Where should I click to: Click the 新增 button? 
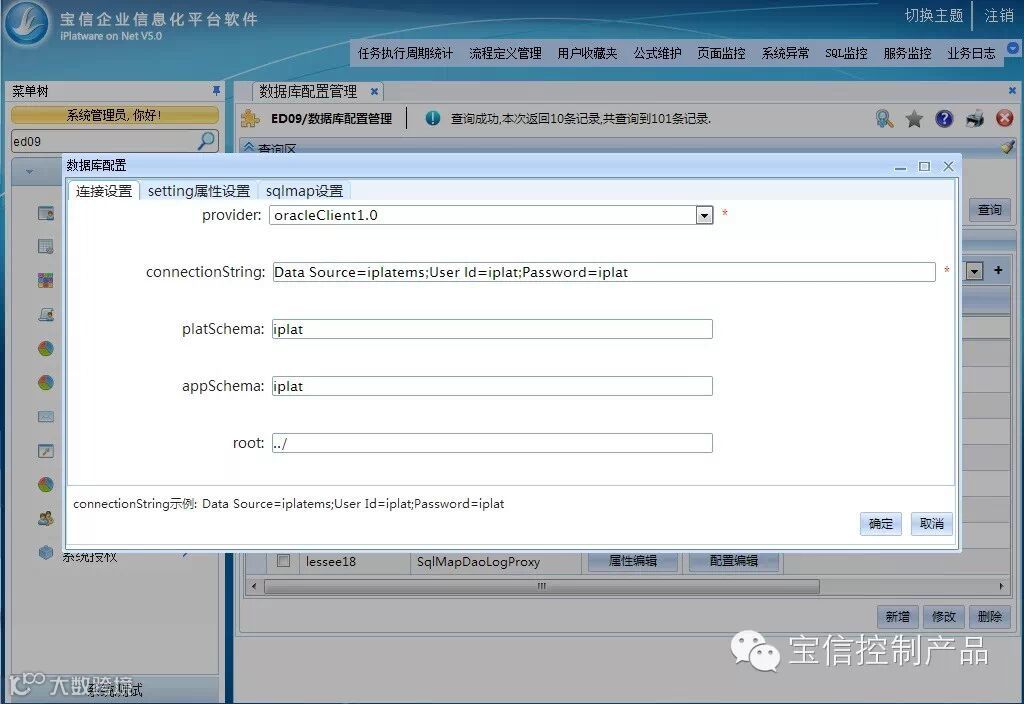(x=897, y=616)
